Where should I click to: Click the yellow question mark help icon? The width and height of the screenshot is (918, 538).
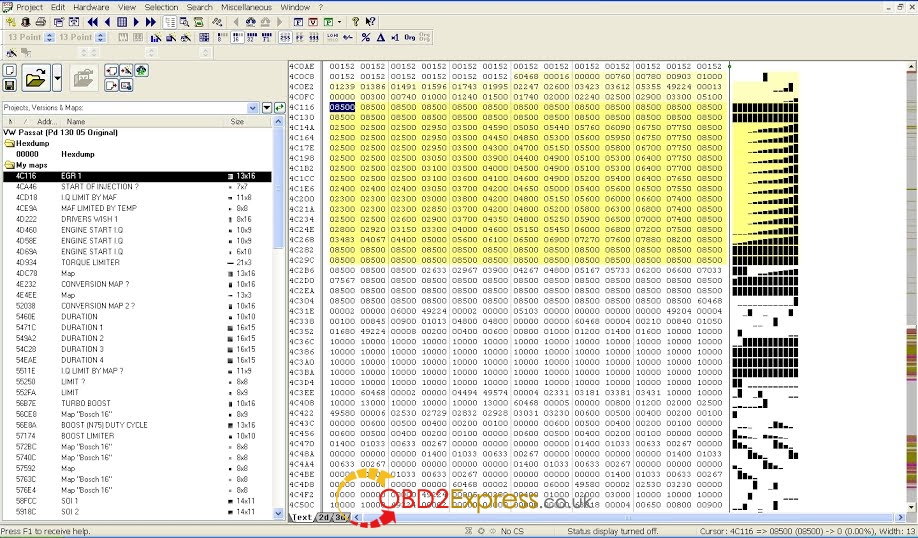tap(355, 21)
